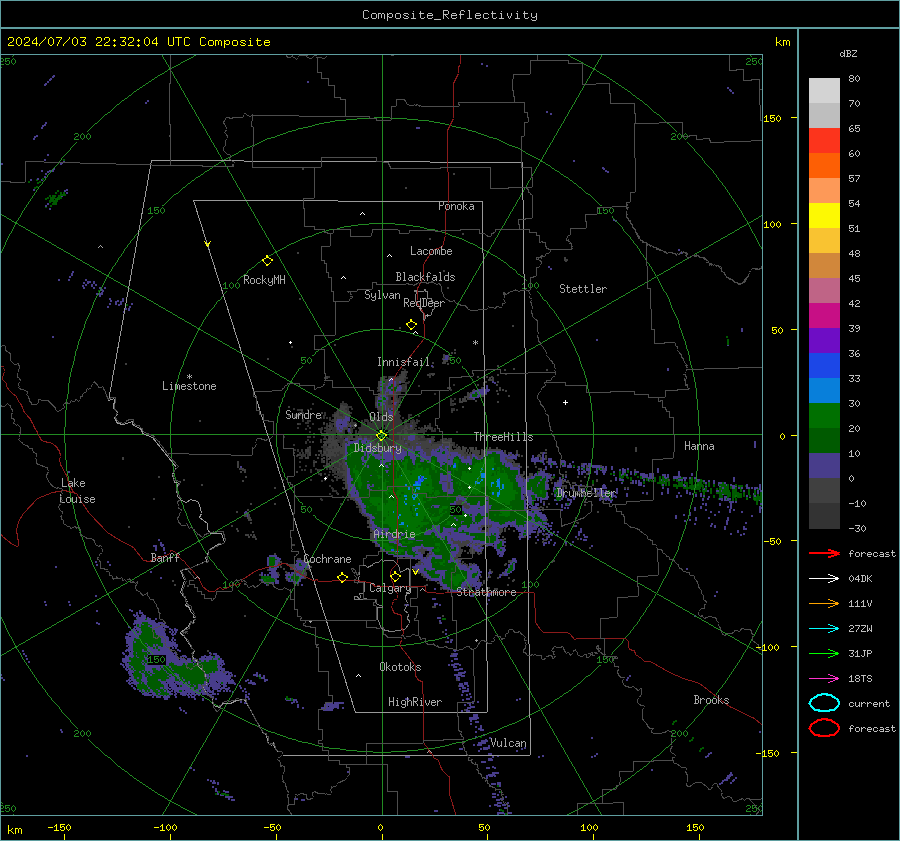
Task: Click the yellow radar-center marker below Olds
Action: [x=381, y=436]
